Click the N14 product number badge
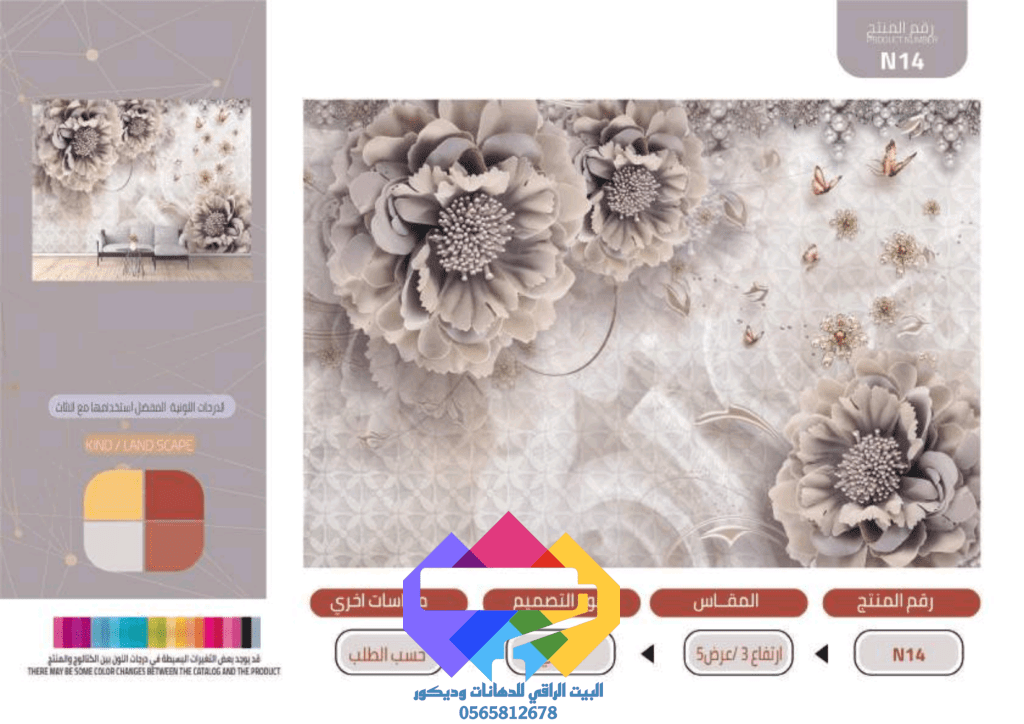Image resolution: width=1024 pixels, height=724 pixels. click(902, 61)
